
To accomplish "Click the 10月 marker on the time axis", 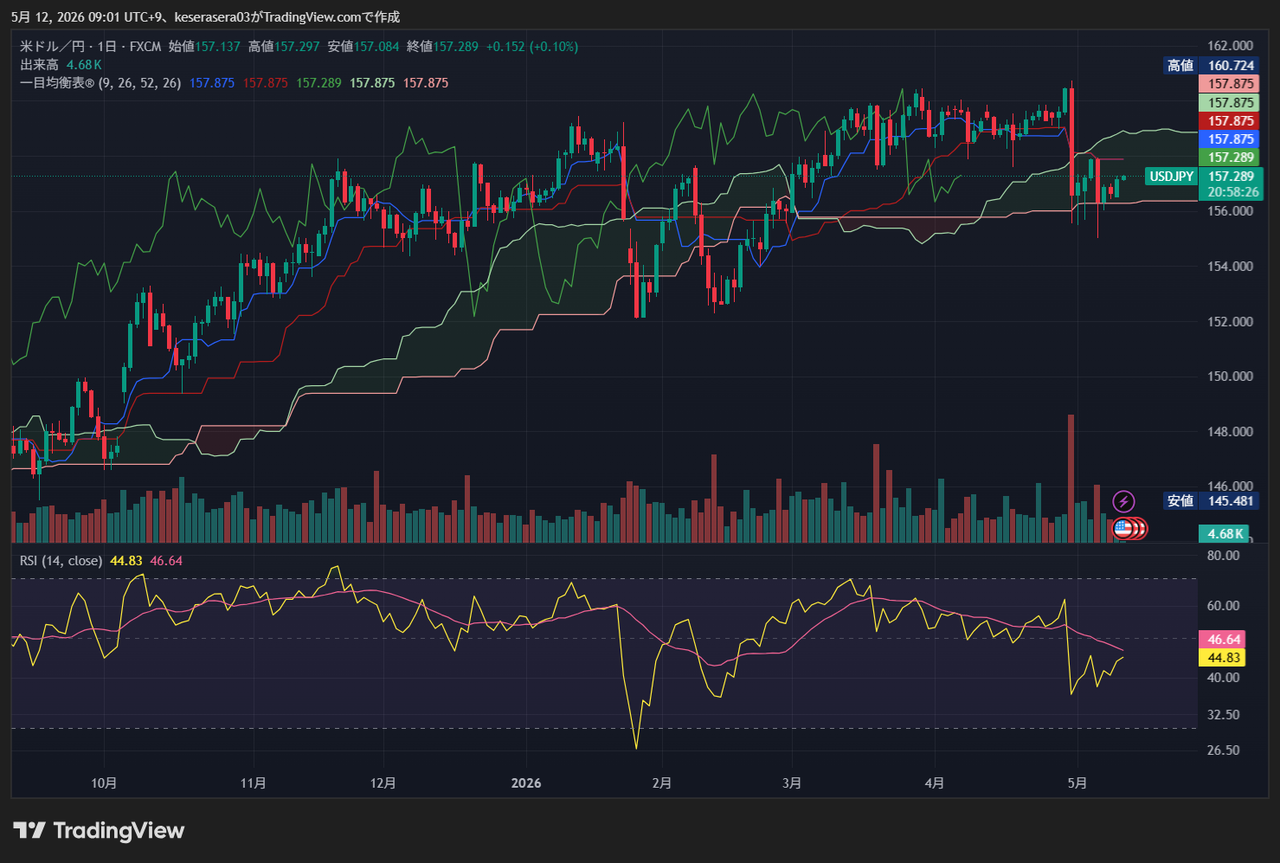I will click(104, 783).
